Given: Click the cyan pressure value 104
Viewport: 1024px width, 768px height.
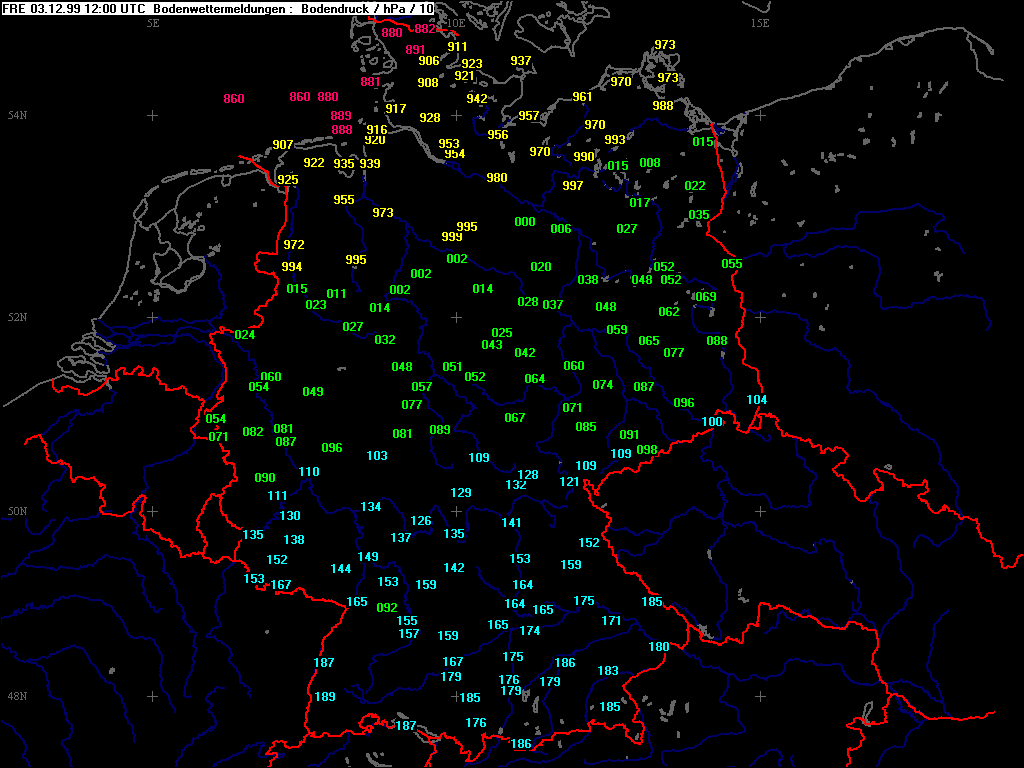Looking at the screenshot, I should tap(757, 400).
